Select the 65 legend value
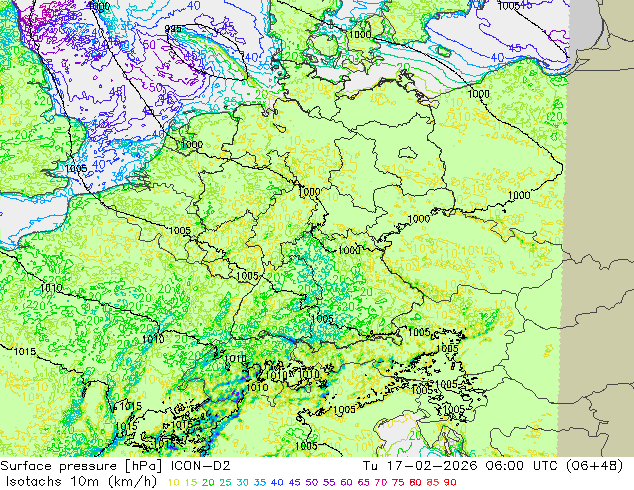Viewport: 634px width, 490px height. (x=364, y=482)
